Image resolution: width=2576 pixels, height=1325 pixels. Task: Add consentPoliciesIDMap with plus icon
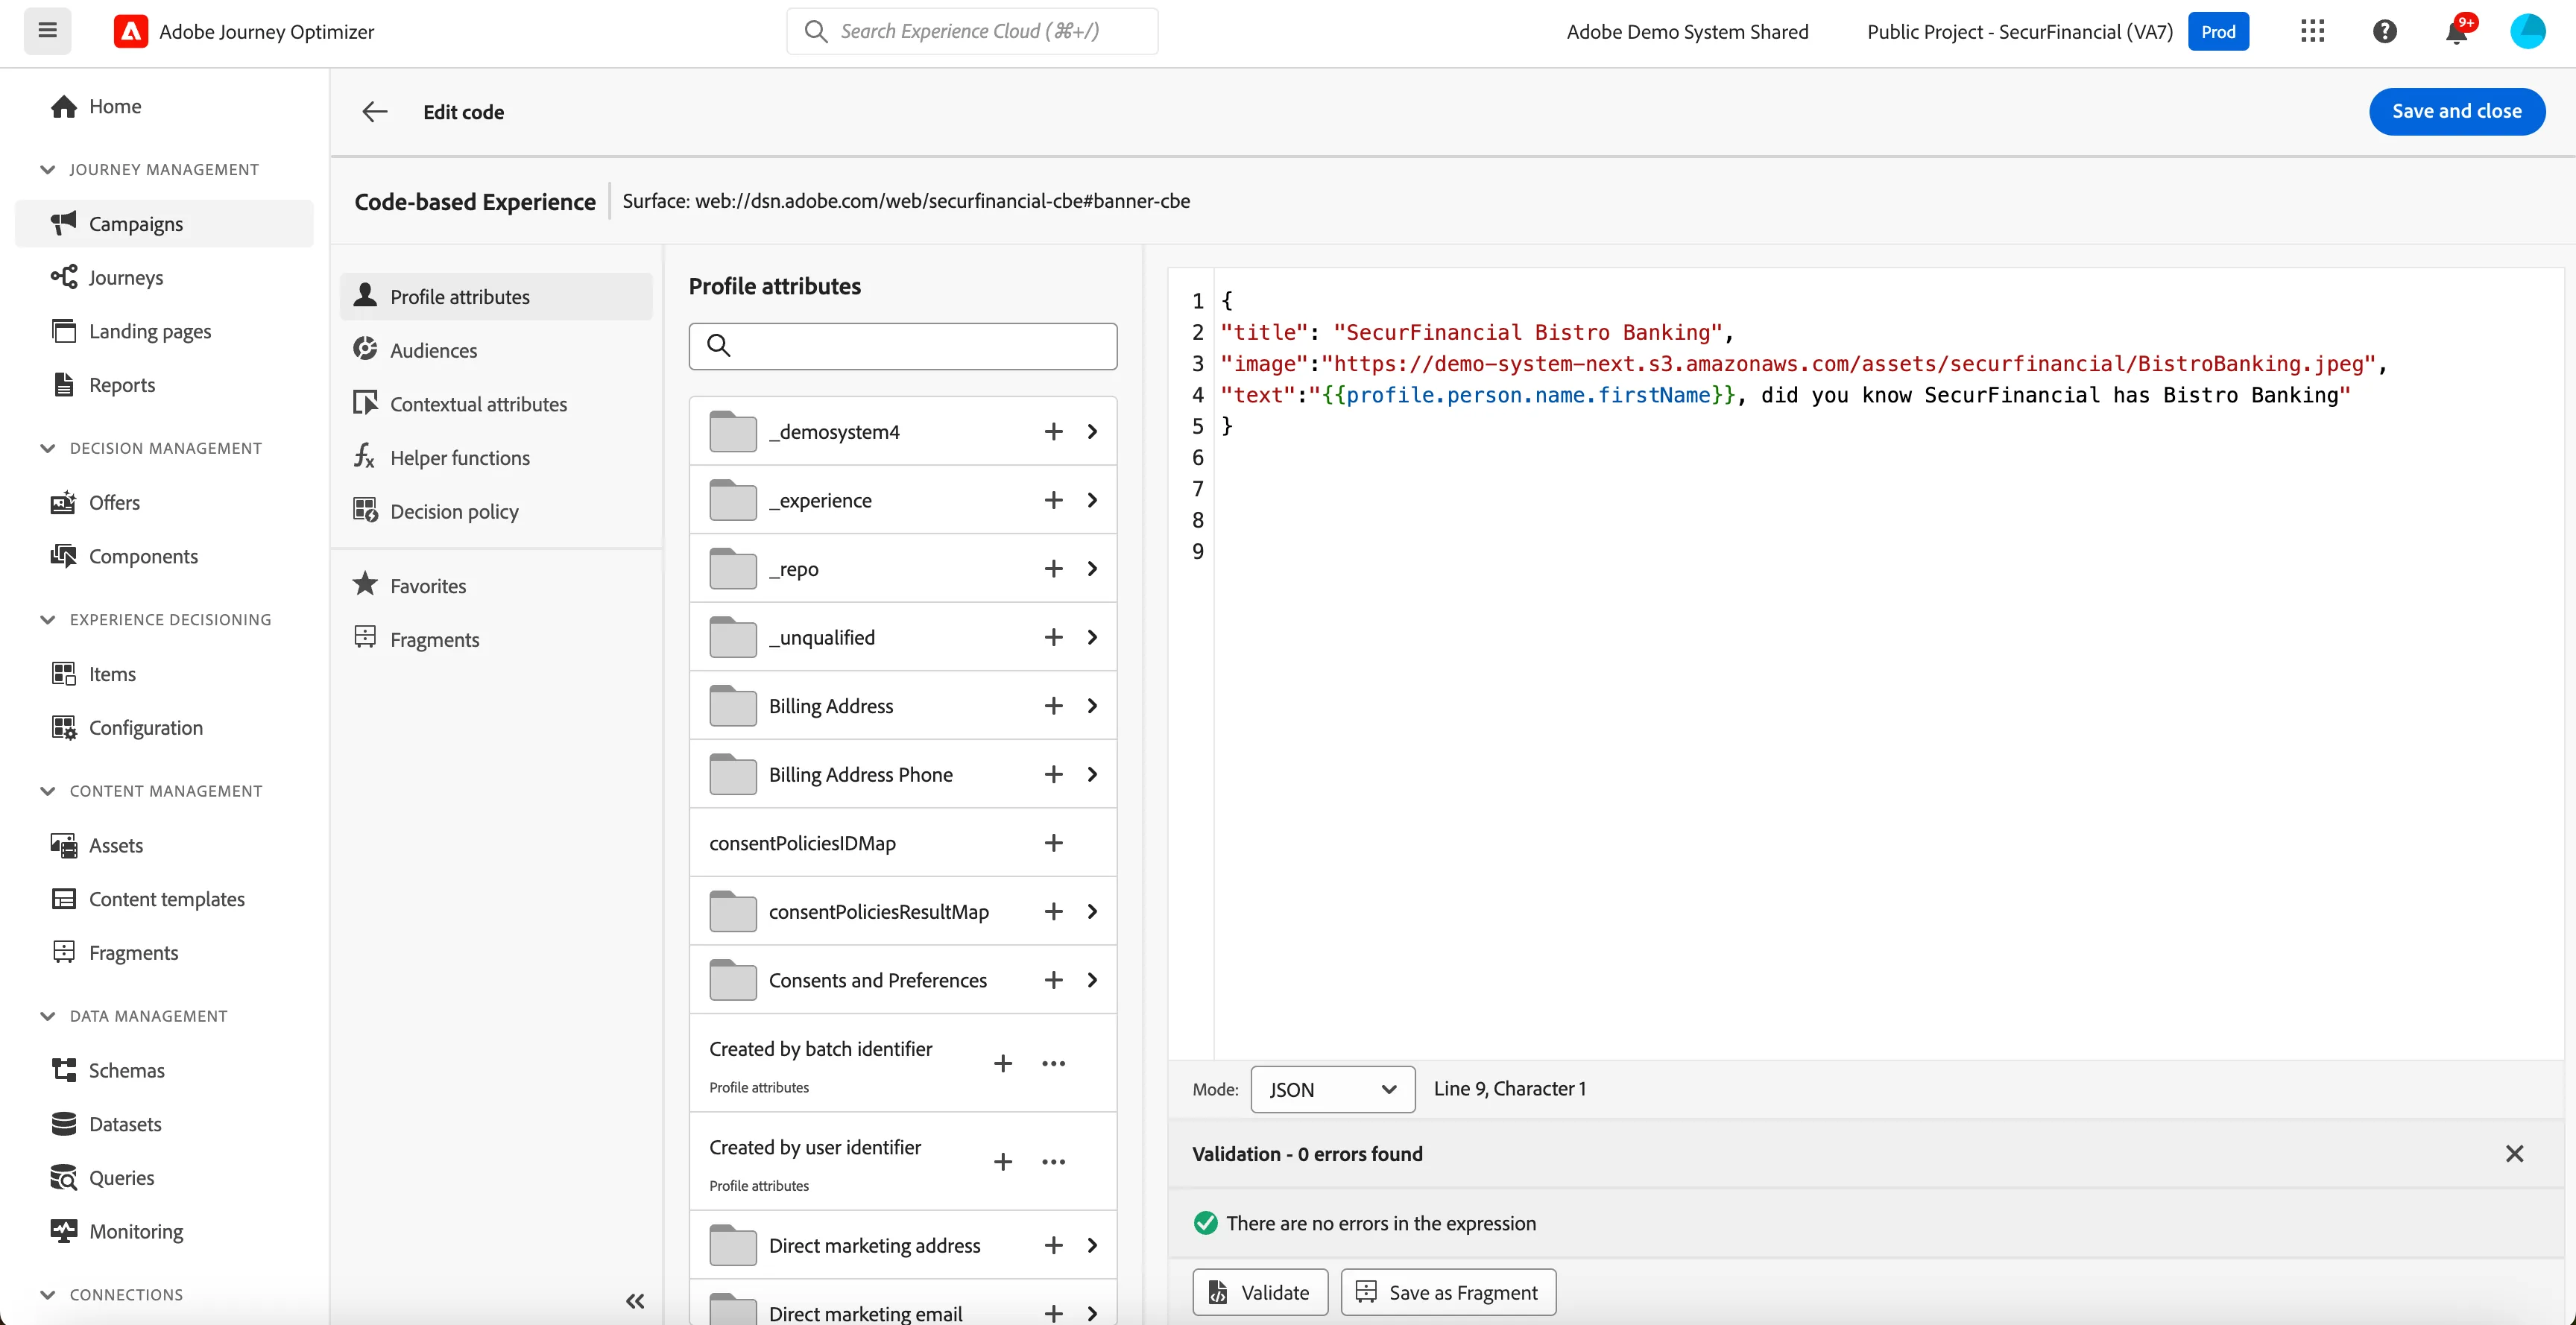coord(1053,843)
